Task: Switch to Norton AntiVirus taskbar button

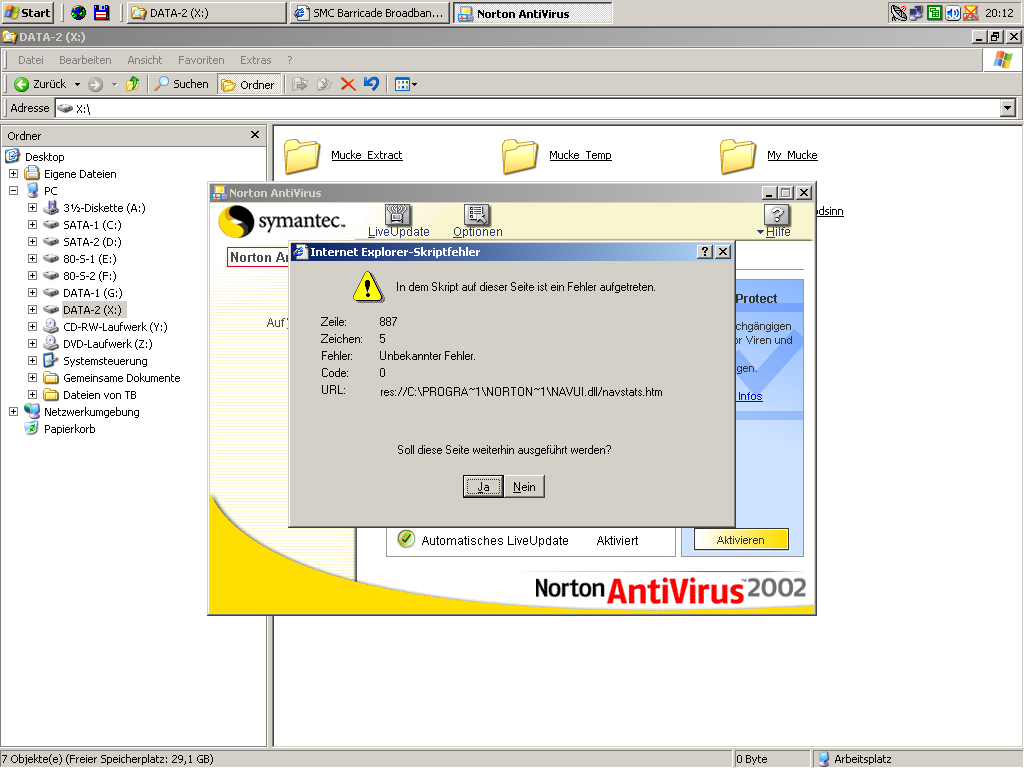Action: (532, 13)
